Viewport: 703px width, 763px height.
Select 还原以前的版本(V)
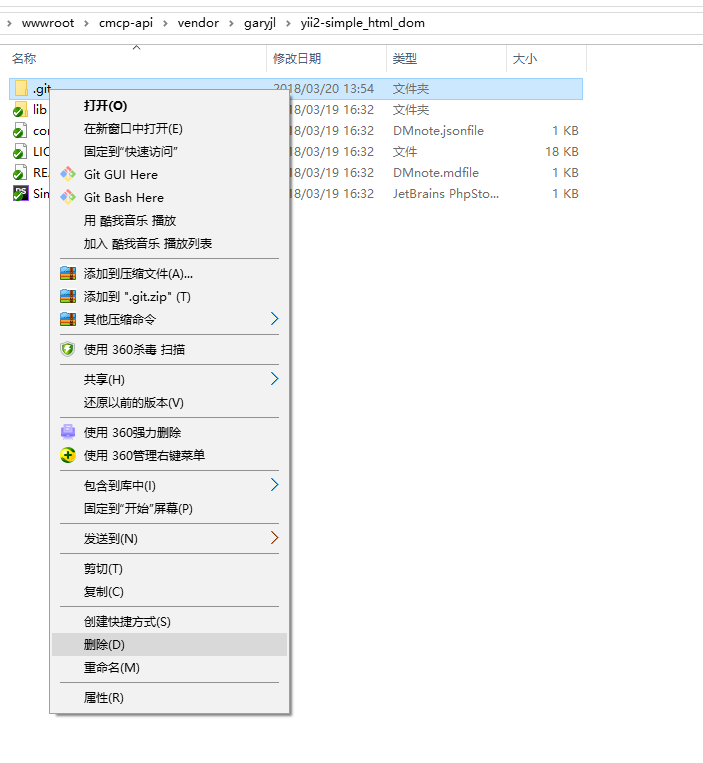pyautogui.click(x=169, y=402)
